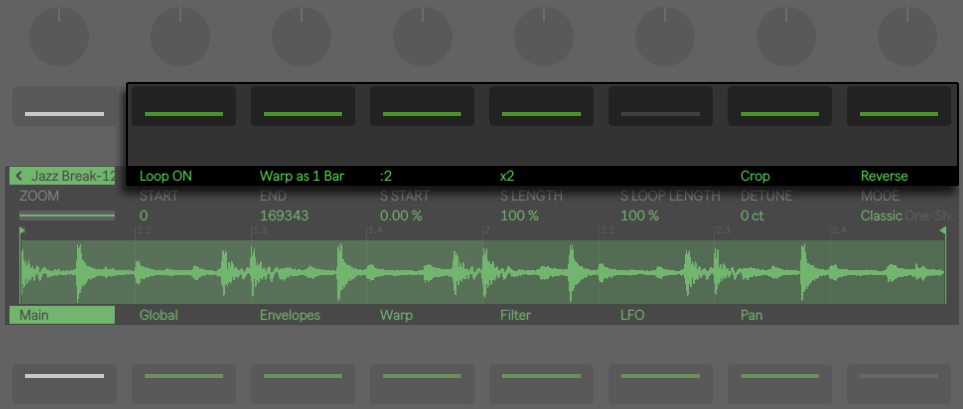Push the upper display button above Warp as 1 Bar
The image size is (963, 409).
pyautogui.click(x=303, y=106)
